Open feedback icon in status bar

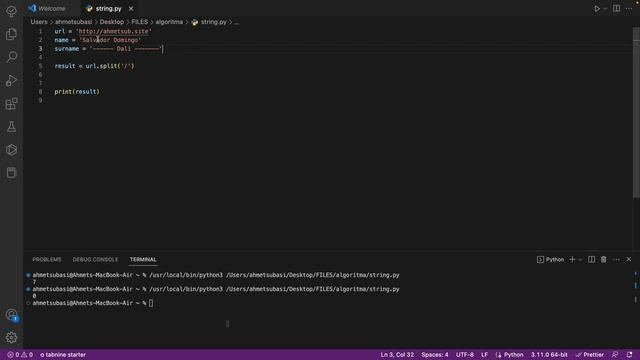pyautogui.click(x=615, y=355)
